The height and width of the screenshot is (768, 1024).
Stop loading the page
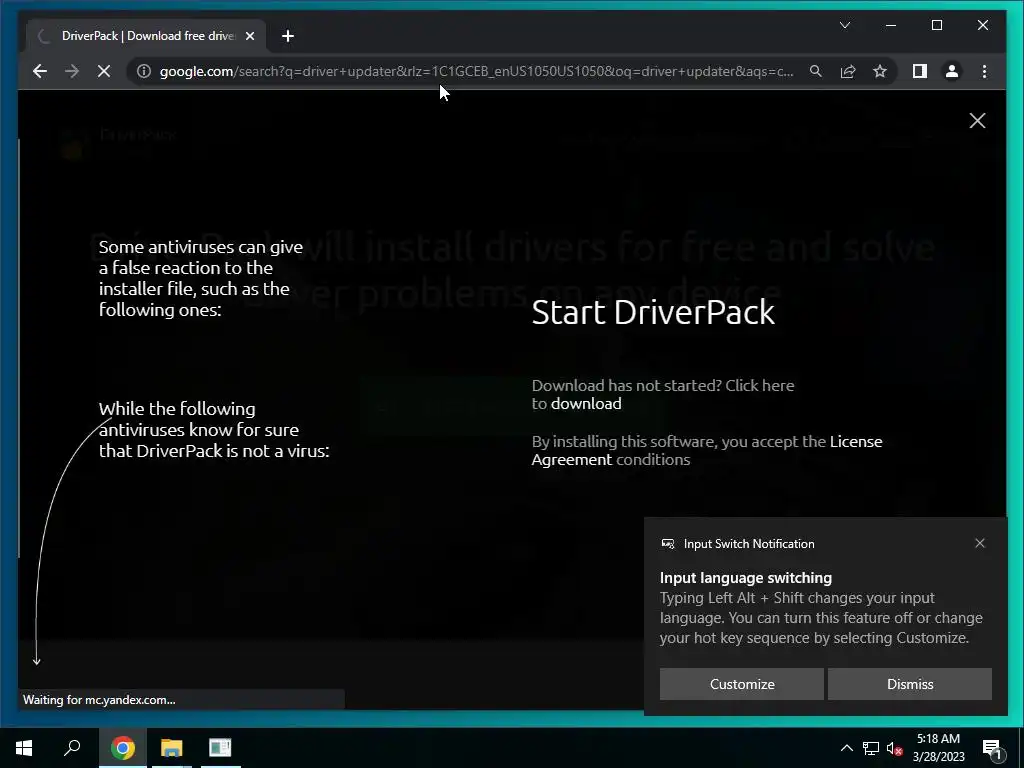104,71
